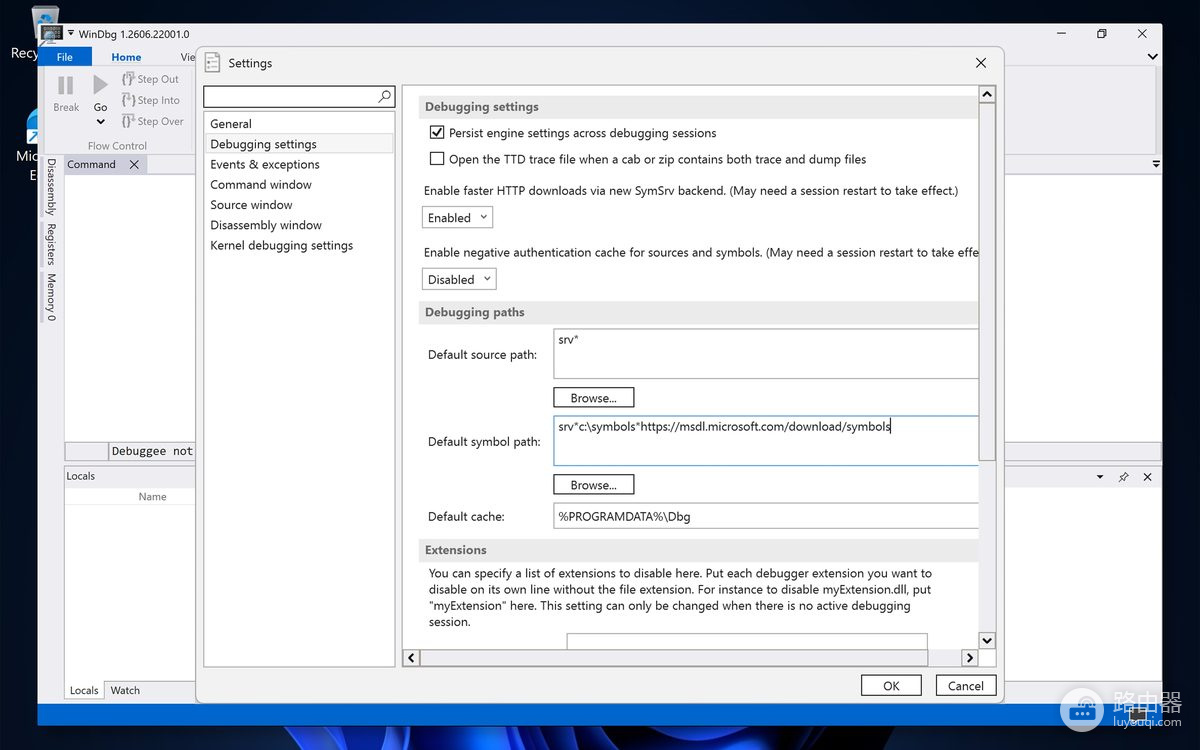The height and width of the screenshot is (750, 1200).
Task: Open quick access arrow beside WinDbg title
Action: [x=71, y=33]
